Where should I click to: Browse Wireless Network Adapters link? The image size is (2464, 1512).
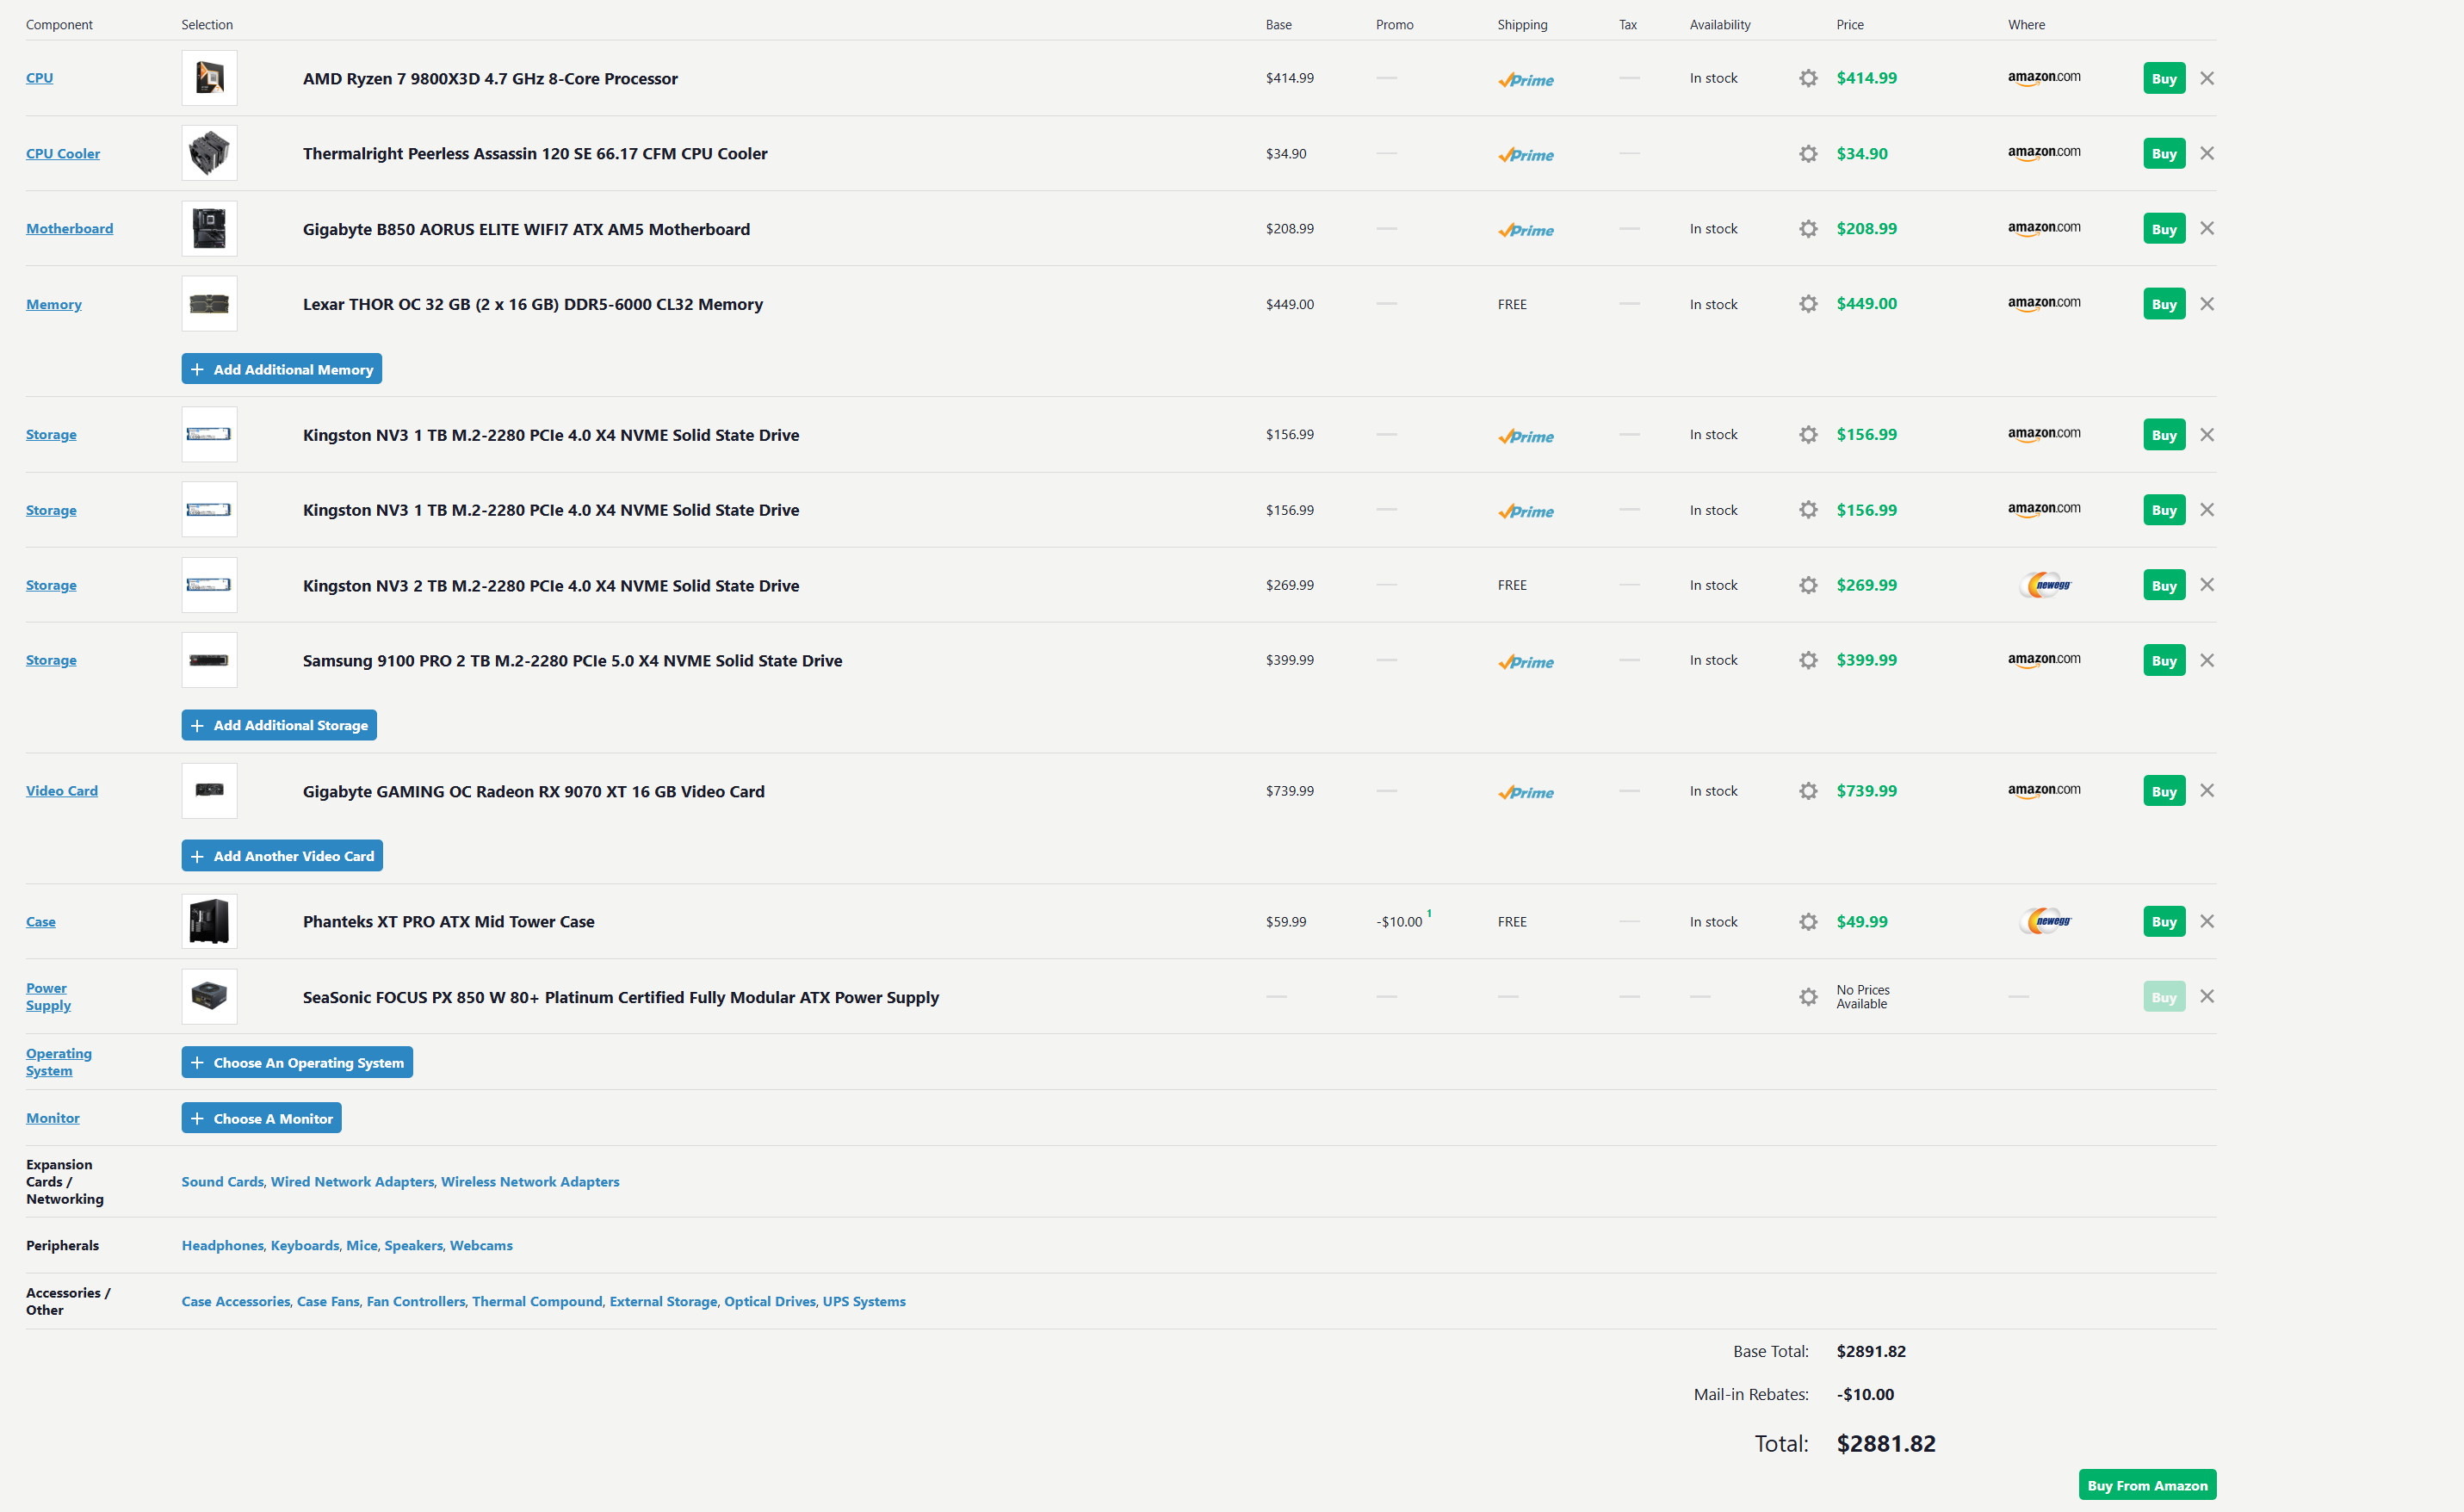[530, 1182]
